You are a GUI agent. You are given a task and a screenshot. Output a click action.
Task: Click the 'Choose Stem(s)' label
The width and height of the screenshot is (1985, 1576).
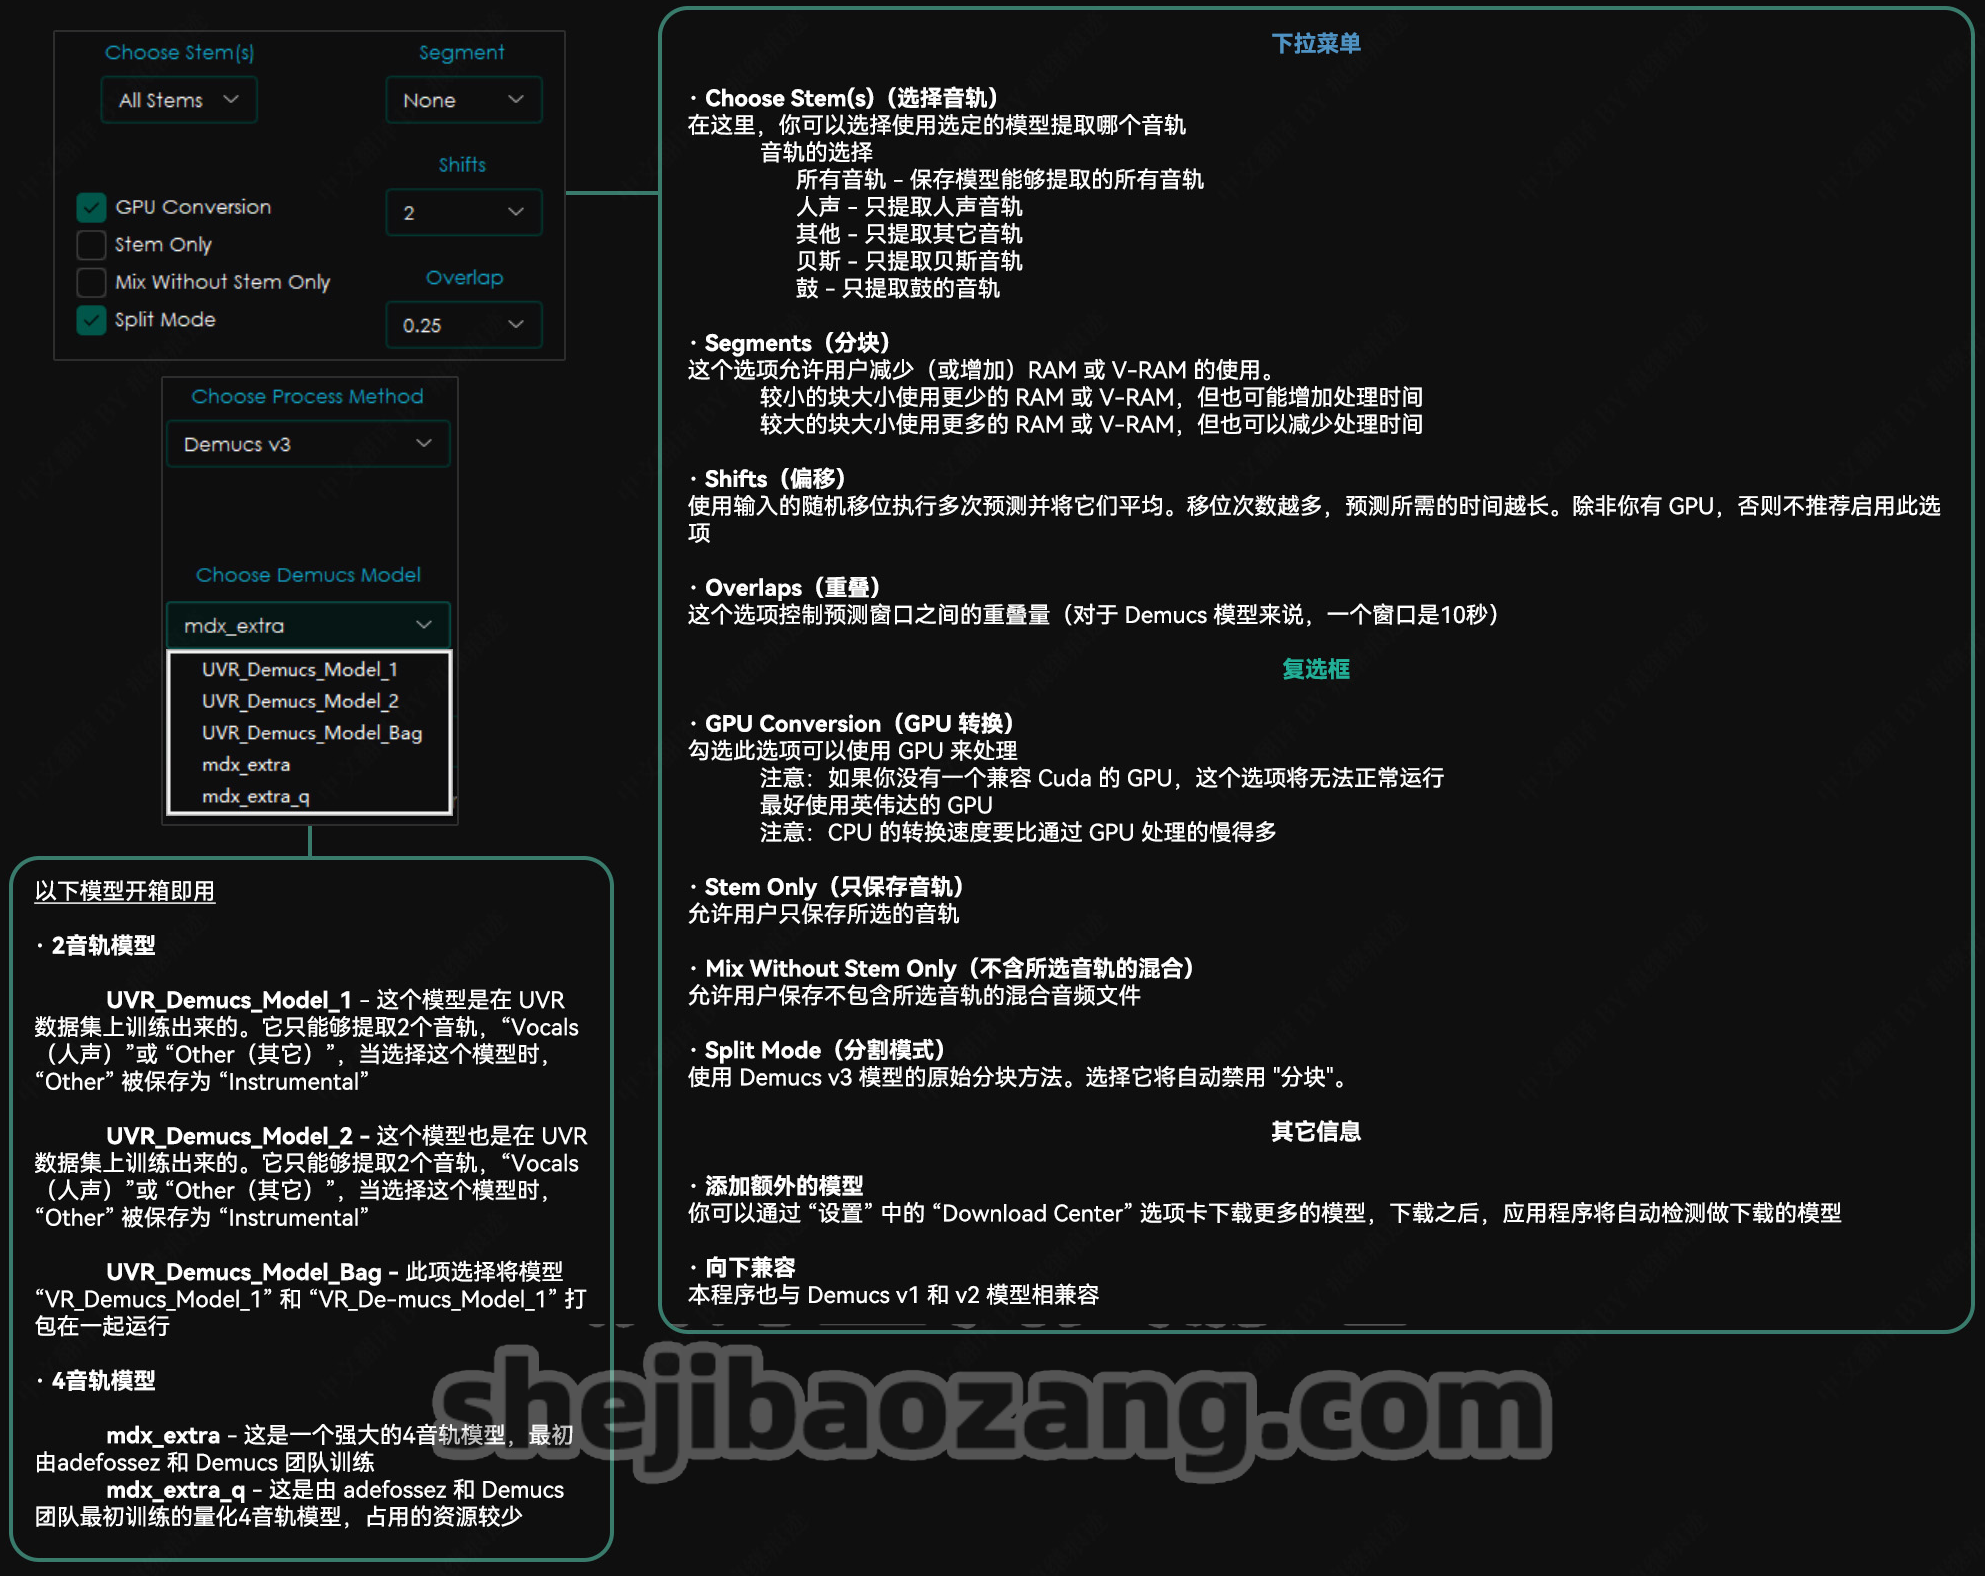click(179, 52)
